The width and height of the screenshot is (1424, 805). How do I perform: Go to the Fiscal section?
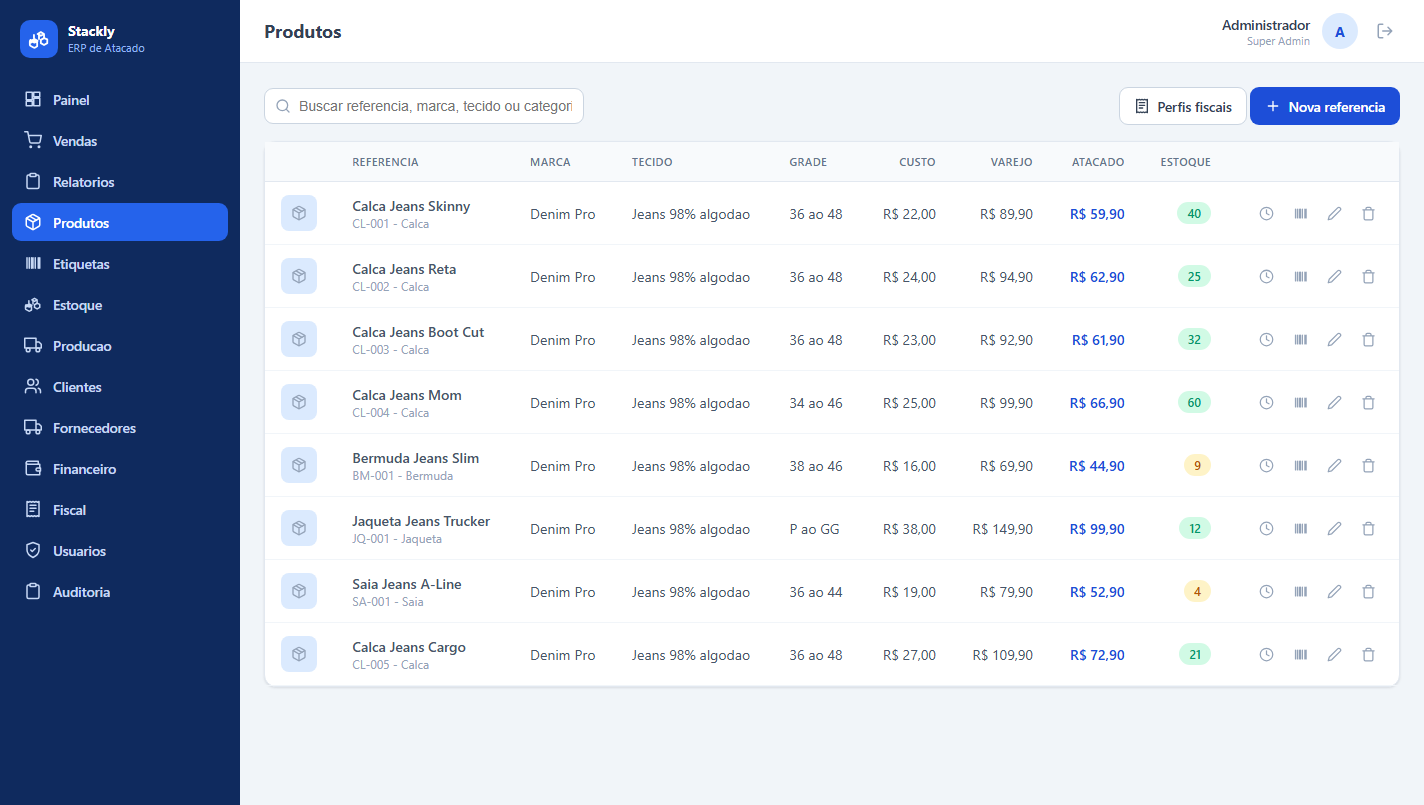pyautogui.click(x=120, y=510)
